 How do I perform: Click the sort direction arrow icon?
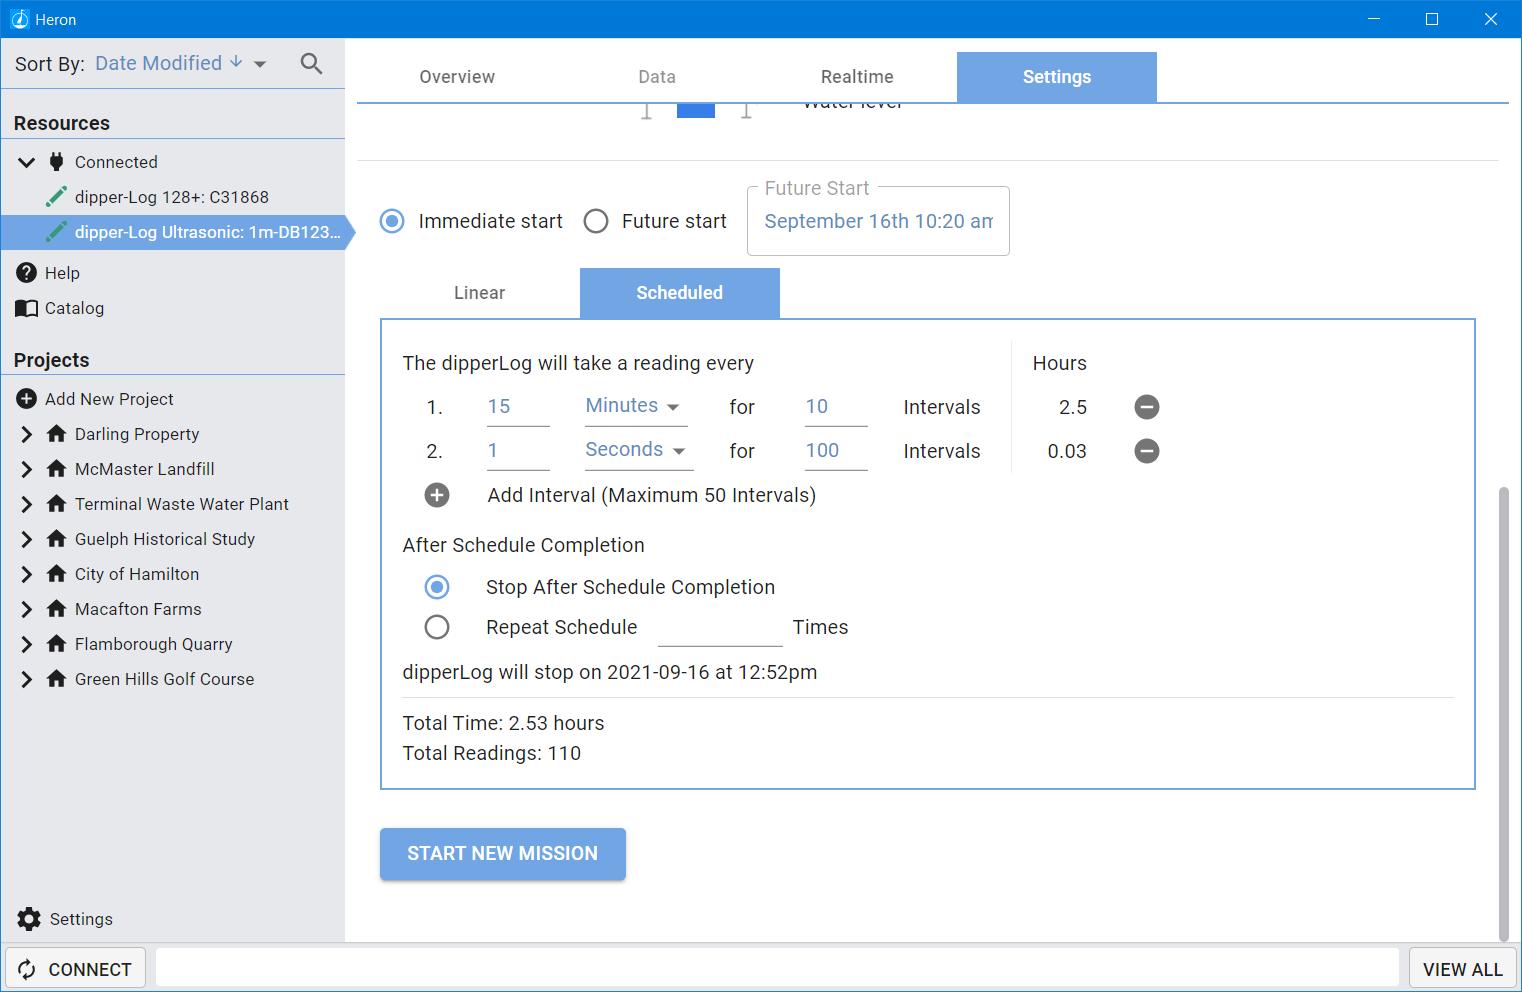click(236, 62)
